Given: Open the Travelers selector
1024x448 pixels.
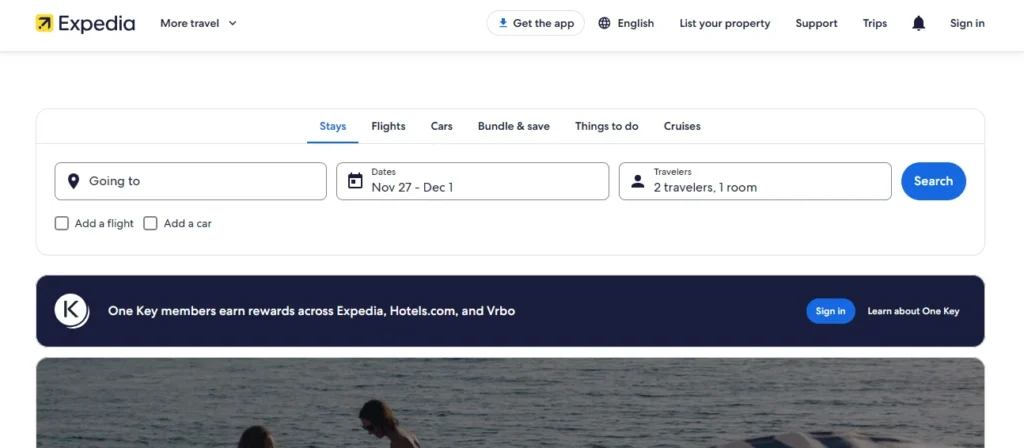Looking at the screenshot, I should [x=755, y=181].
